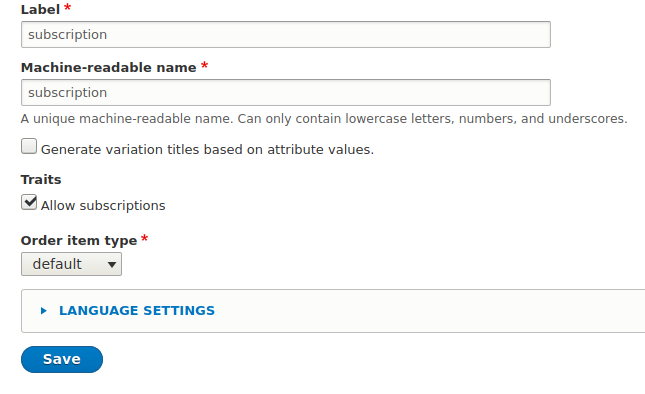Click the red asterisk beside Order item type
645x394 pixels.
coord(144,238)
